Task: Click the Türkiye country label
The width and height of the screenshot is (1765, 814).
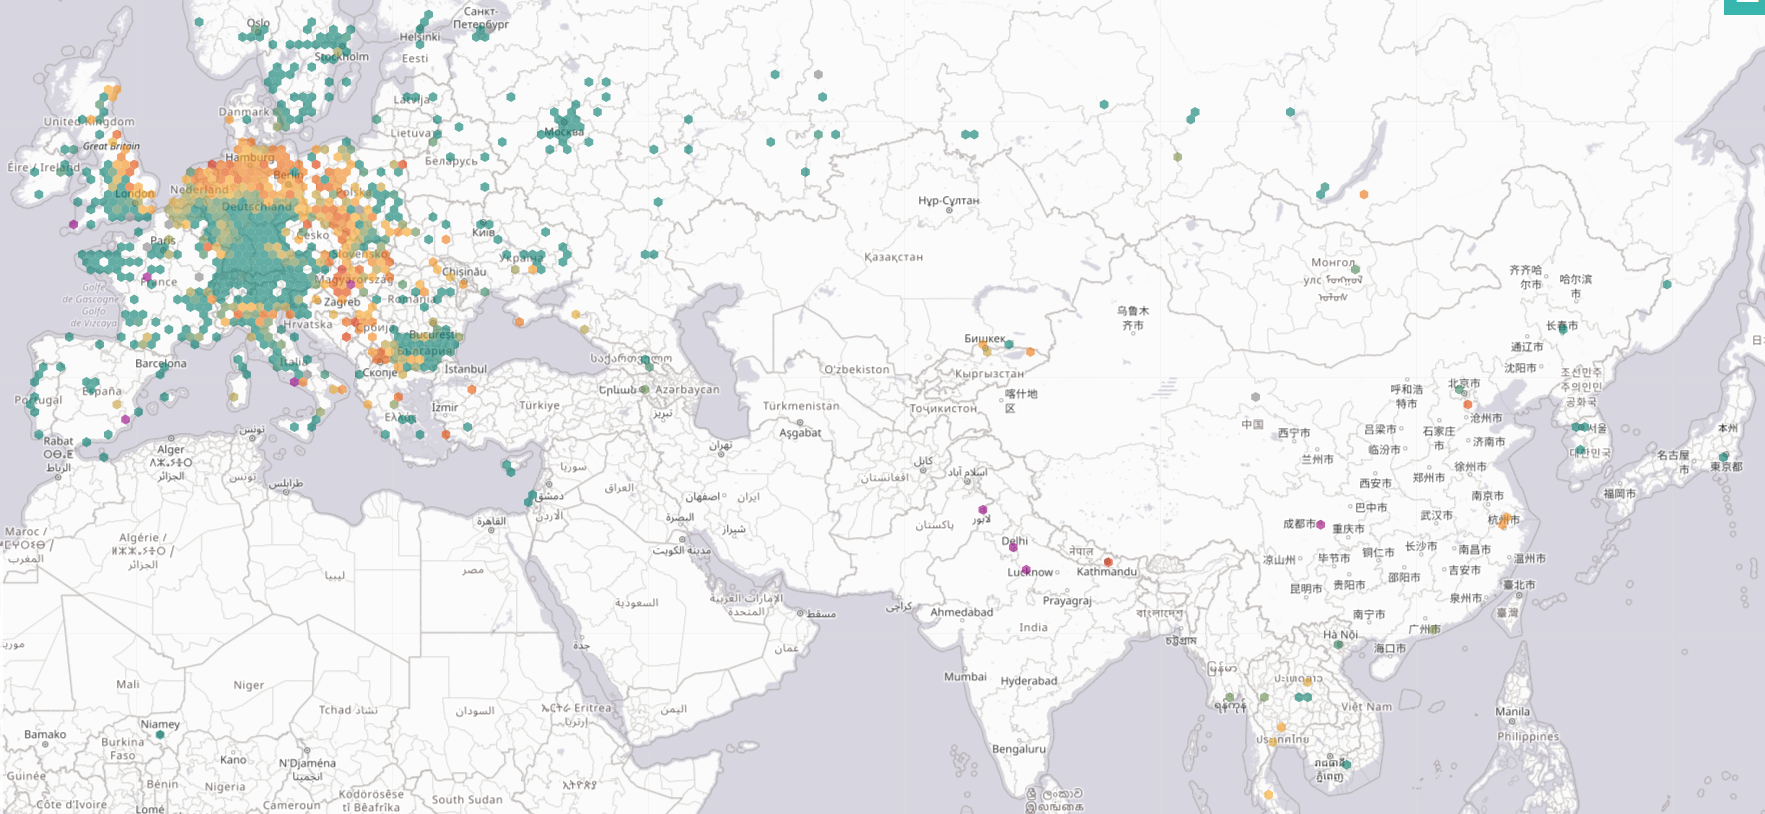Action: (x=540, y=406)
